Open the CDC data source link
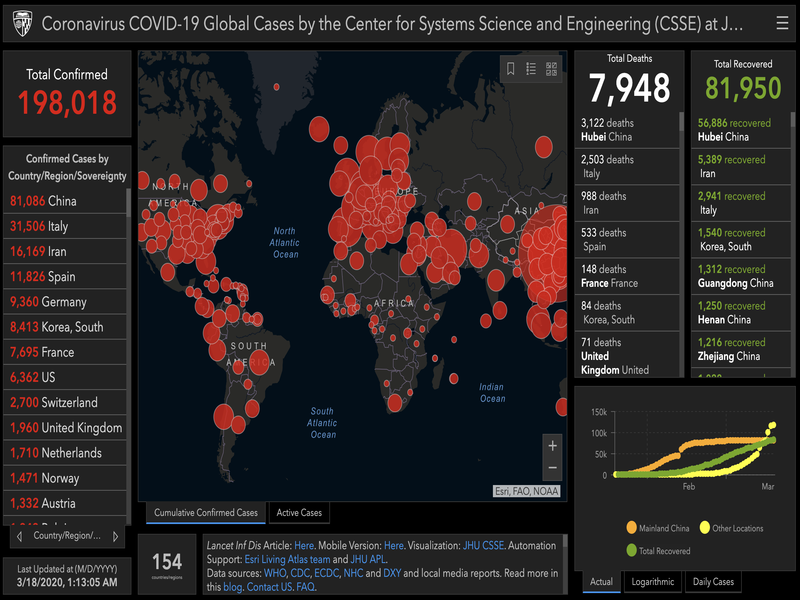The height and width of the screenshot is (600, 800). coord(299,573)
